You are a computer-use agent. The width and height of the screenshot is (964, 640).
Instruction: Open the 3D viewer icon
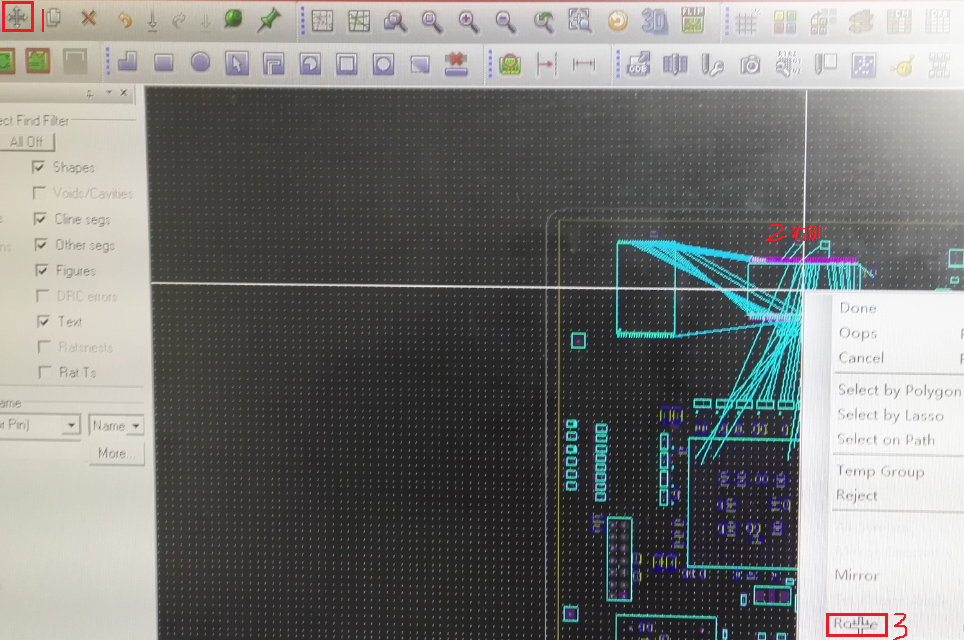[x=654, y=20]
